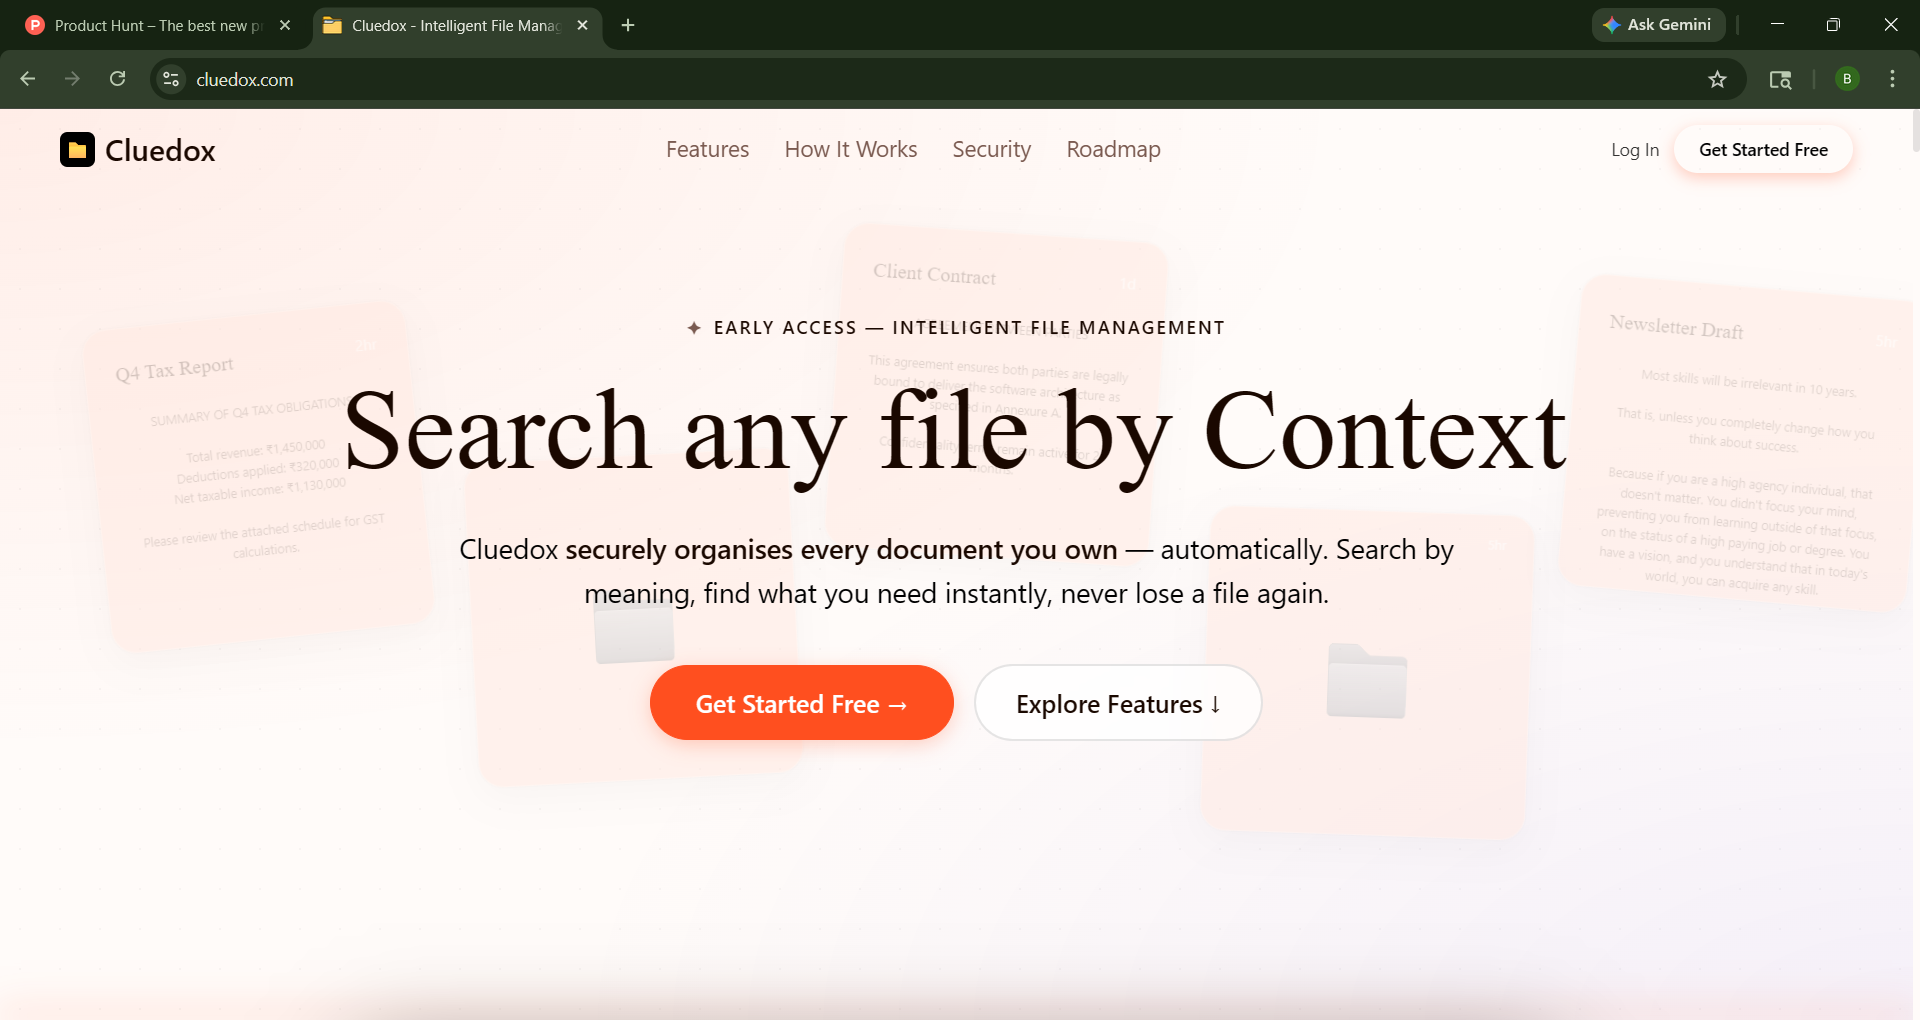Close the Cluedox tab
Screen dimensions: 1920x1020
[x=582, y=25]
